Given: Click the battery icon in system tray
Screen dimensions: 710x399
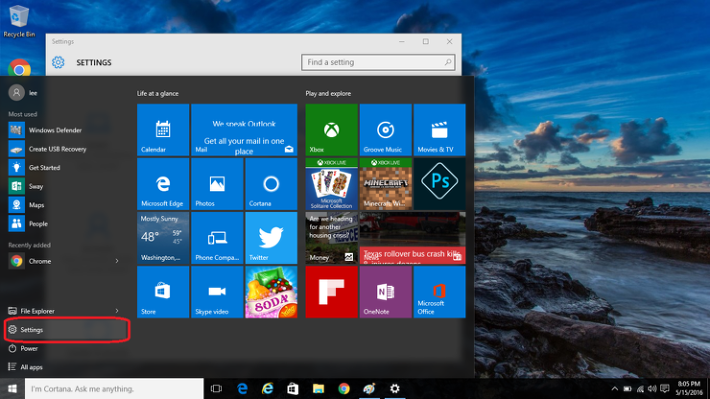Looking at the screenshot, I should coord(627,389).
